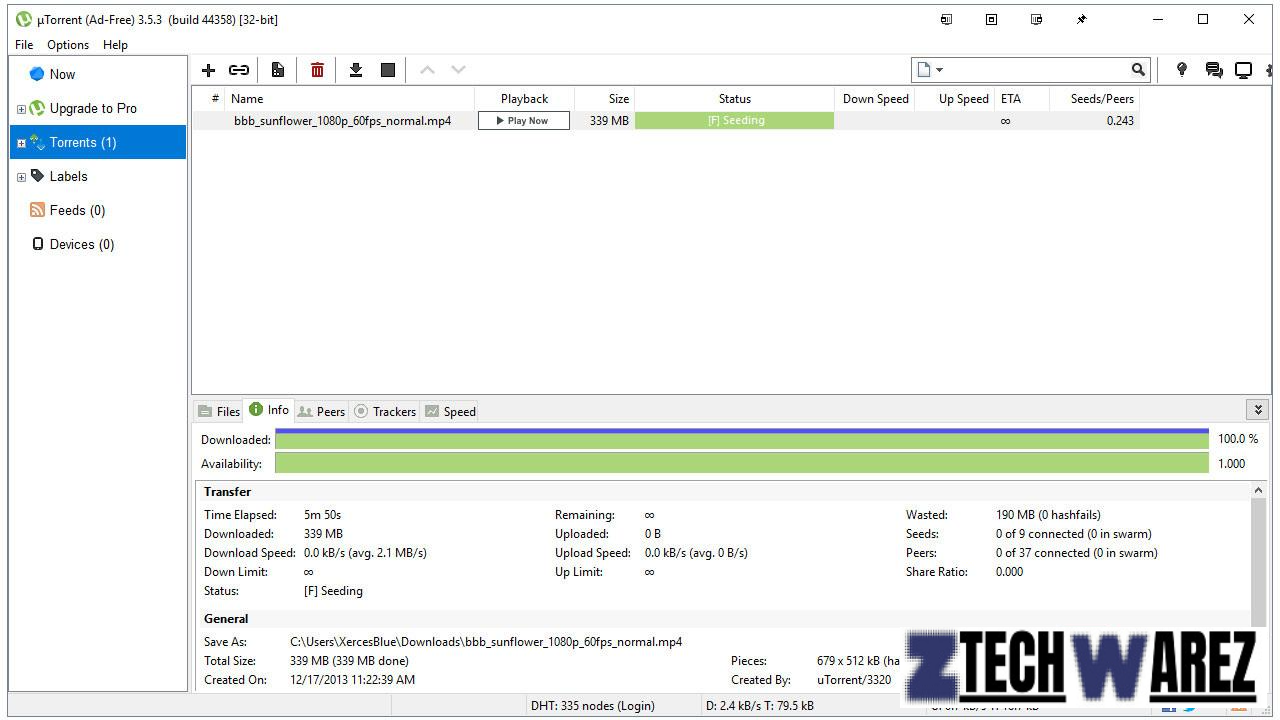The height and width of the screenshot is (720, 1280).
Task: Open the Help menu
Action: (x=115, y=45)
